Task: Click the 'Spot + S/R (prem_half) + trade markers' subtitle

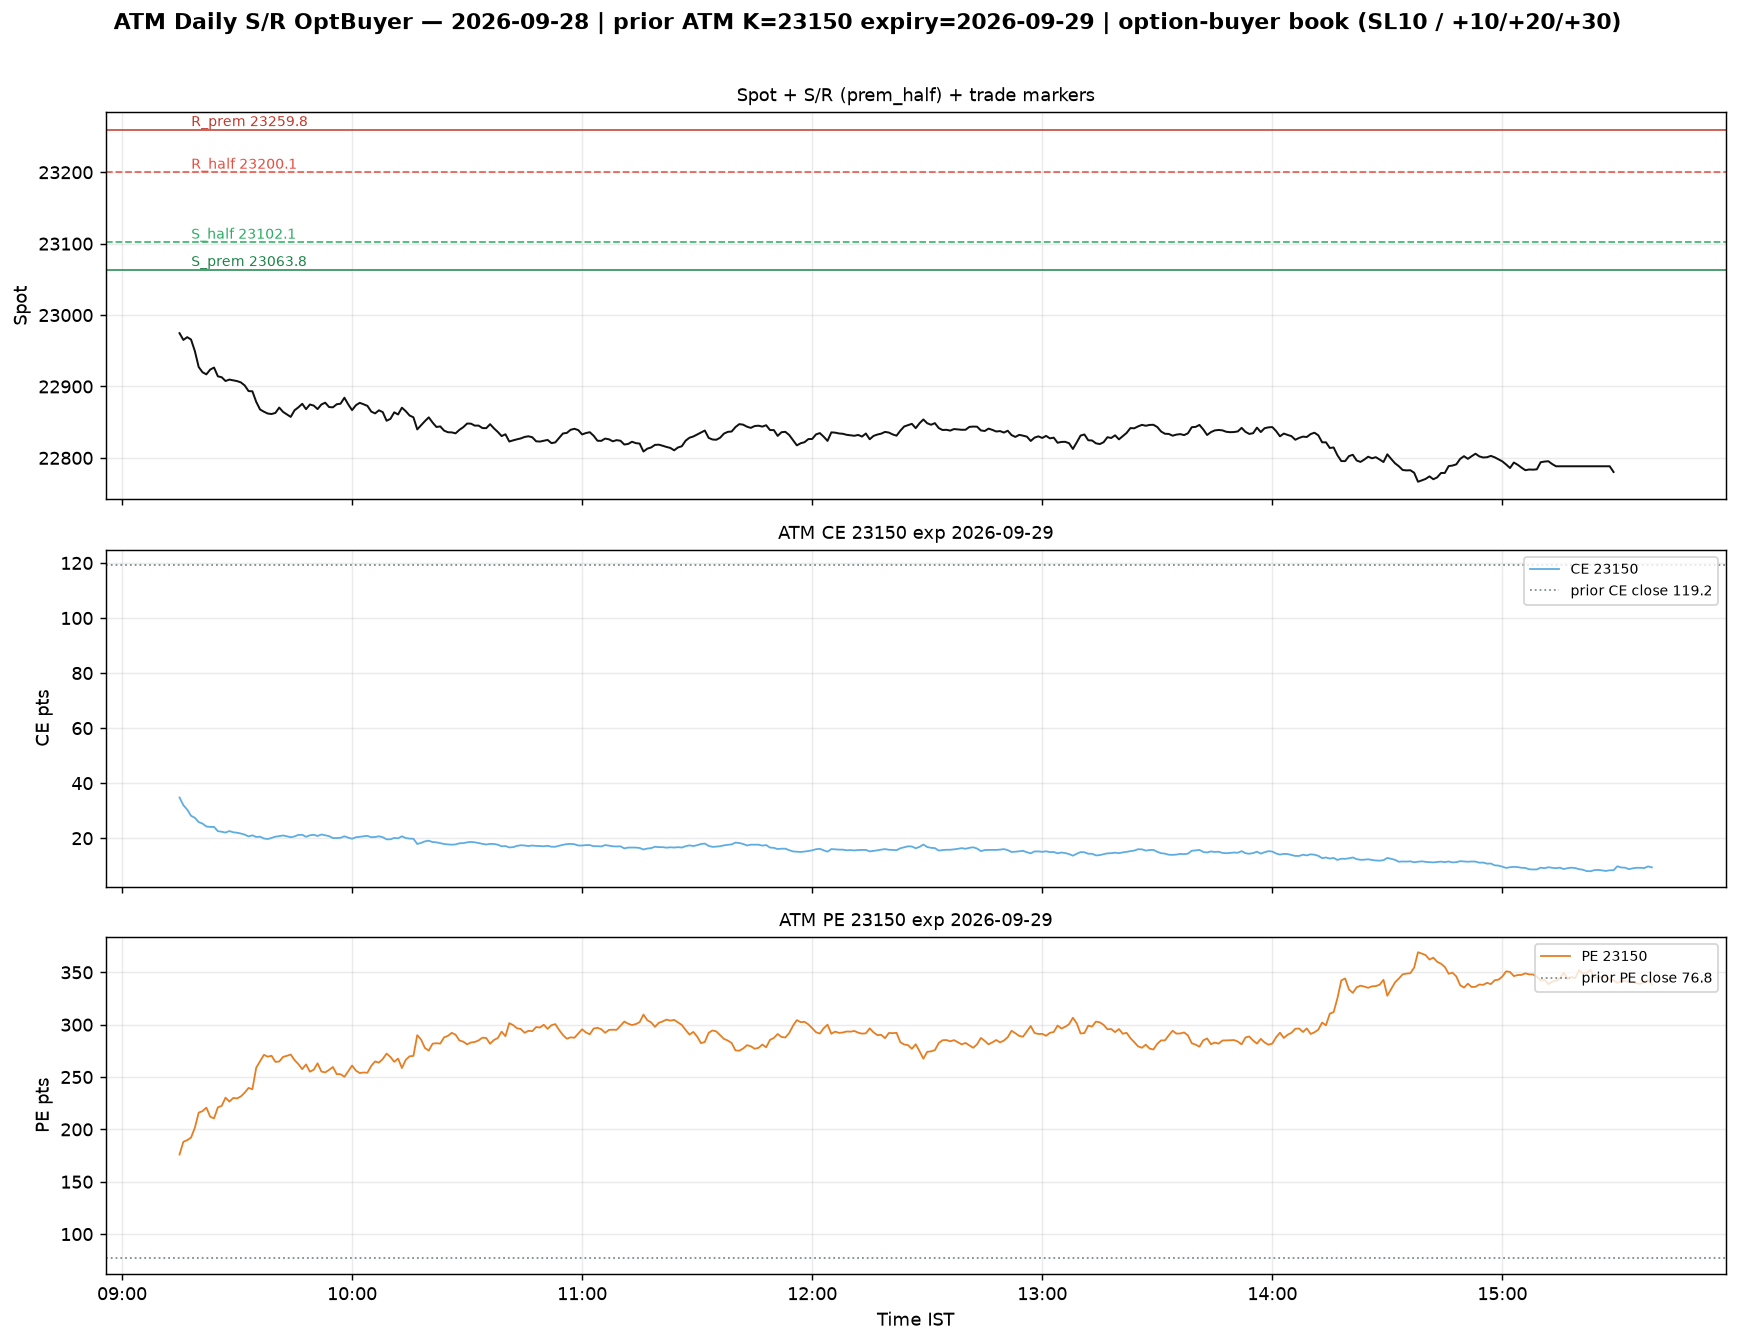Action: click(915, 95)
